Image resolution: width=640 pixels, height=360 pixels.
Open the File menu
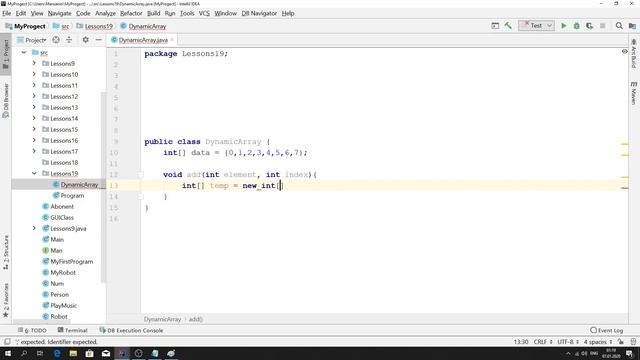7,13
